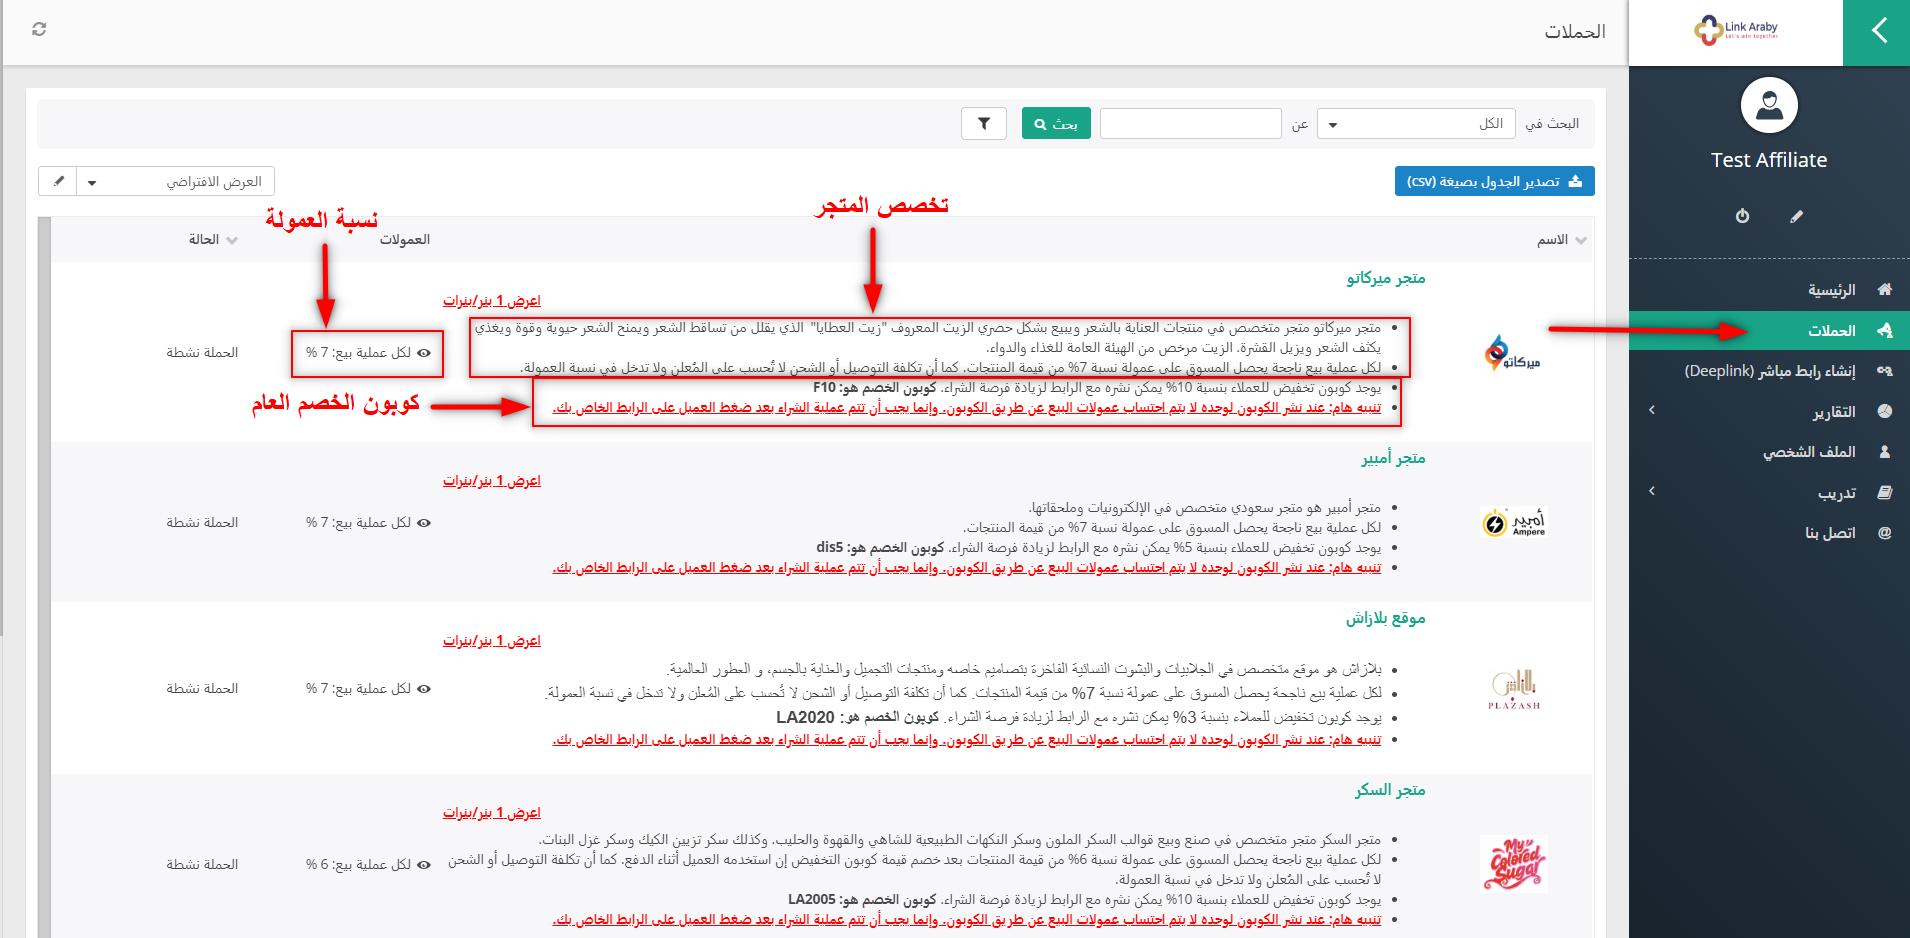Click the Test Affiliate user name
The height and width of the screenshot is (938, 1910).
coord(1769,160)
